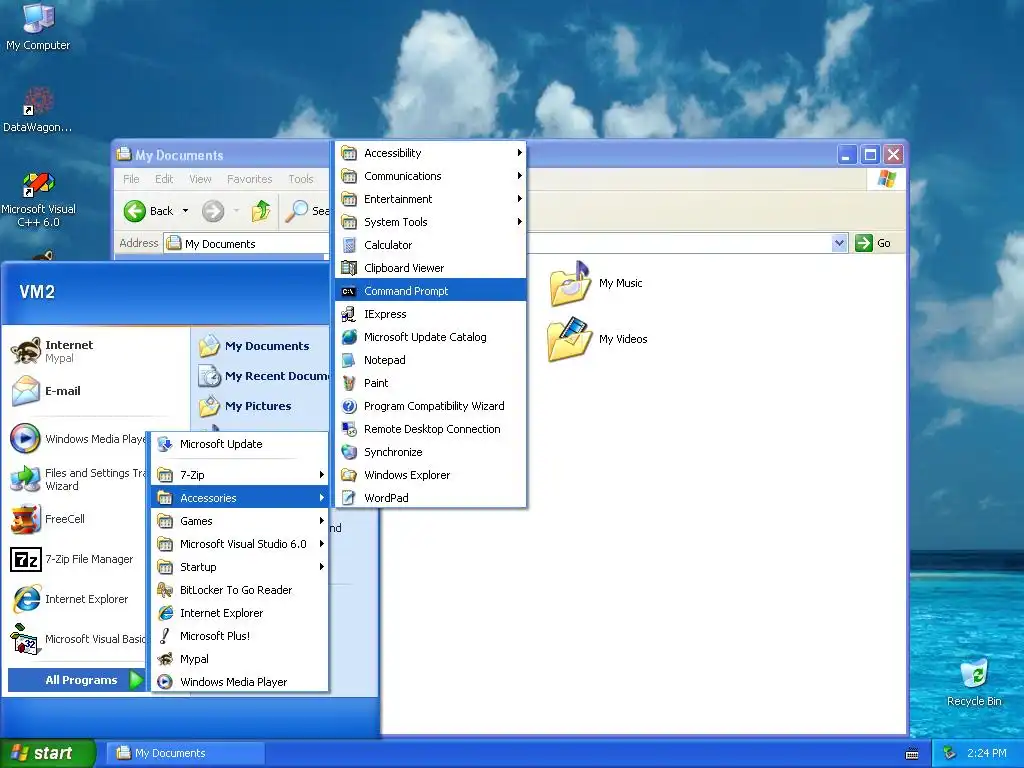The width and height of the screenshot is (1024, 768).
Task: Select DataWagon desktop shortcut
Action: 38,110
